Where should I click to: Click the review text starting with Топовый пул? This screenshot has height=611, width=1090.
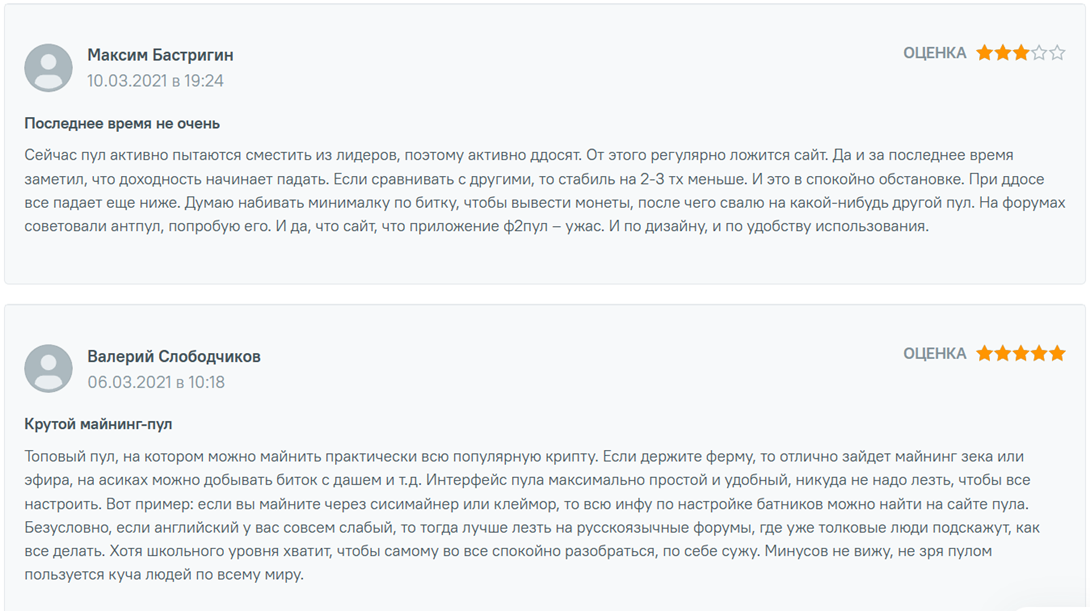point(532,515)
